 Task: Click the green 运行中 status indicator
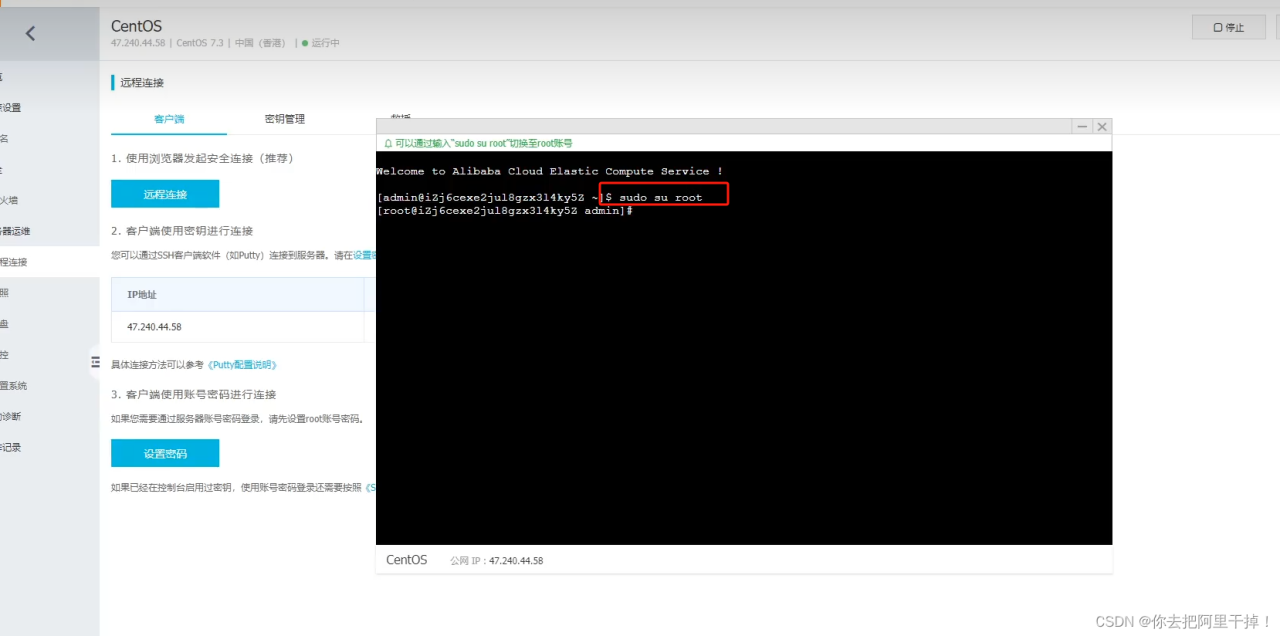click(x=320, y=43)
